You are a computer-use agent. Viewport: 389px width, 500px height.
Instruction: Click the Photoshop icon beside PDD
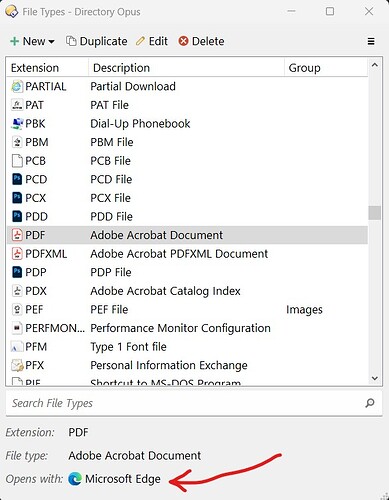click(x=17, y=217)
